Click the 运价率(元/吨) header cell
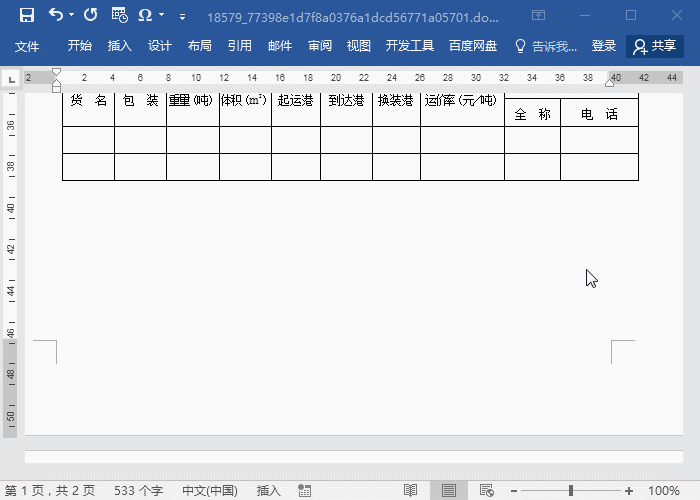The height and width of the screenshot is (500, 700). pyautogui.click(x=462, y=109)
